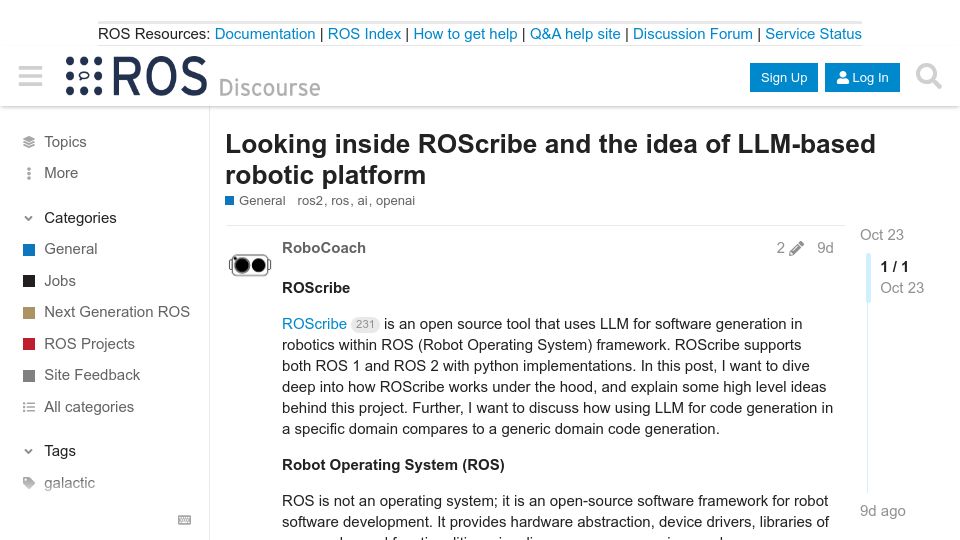Open the Discussion Forum link

692,34
